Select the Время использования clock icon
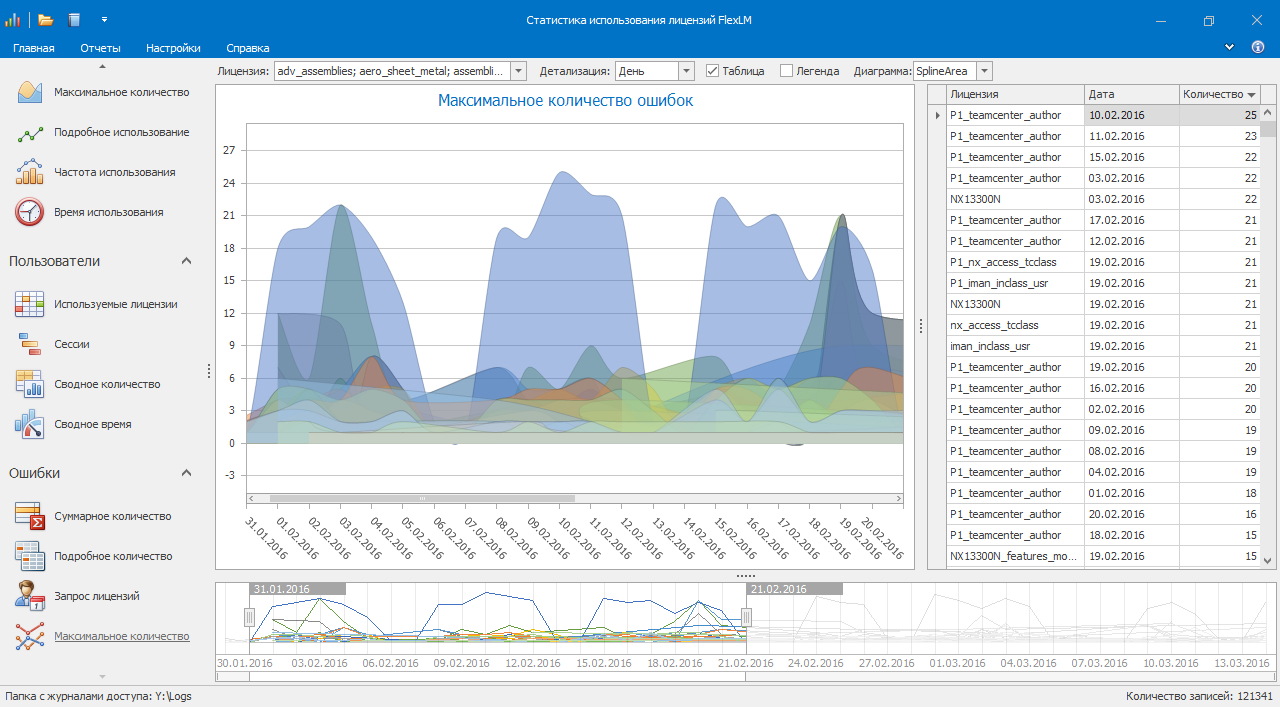Viewport: 1280px width, 707px height. coord(30,212)
